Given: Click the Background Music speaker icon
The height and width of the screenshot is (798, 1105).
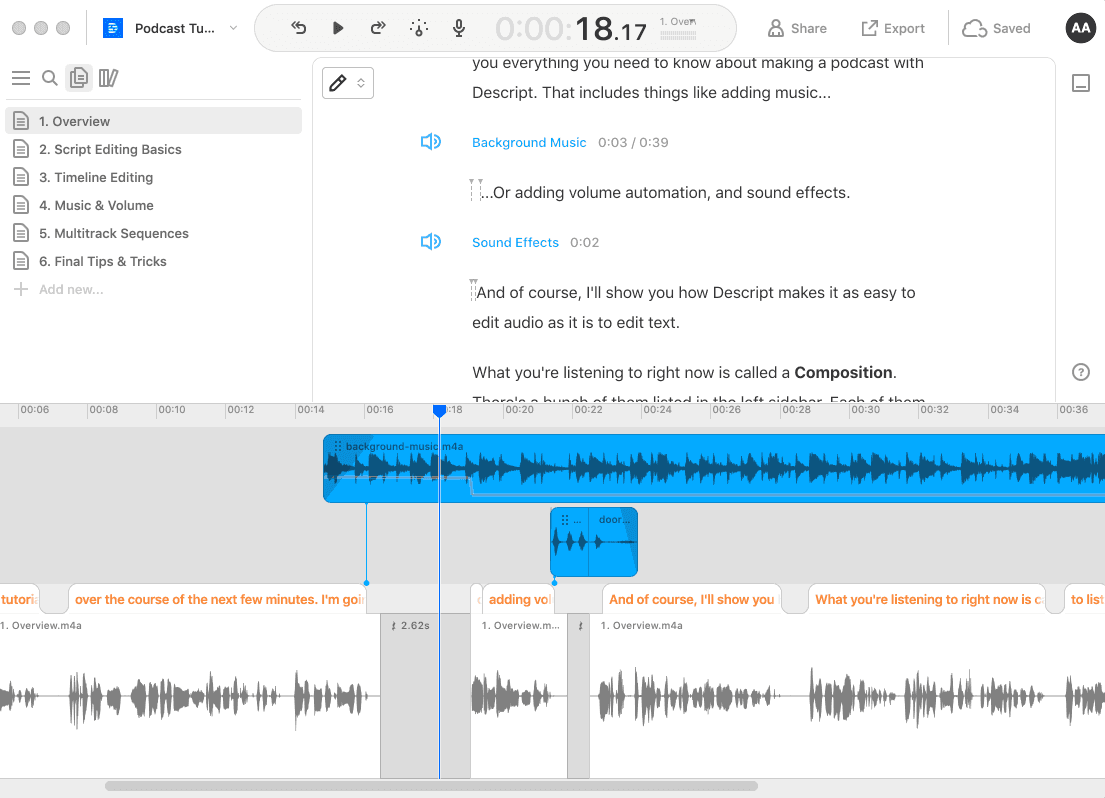Looking at the screenshot, I should pyautogui.click(x=431, y=142).
